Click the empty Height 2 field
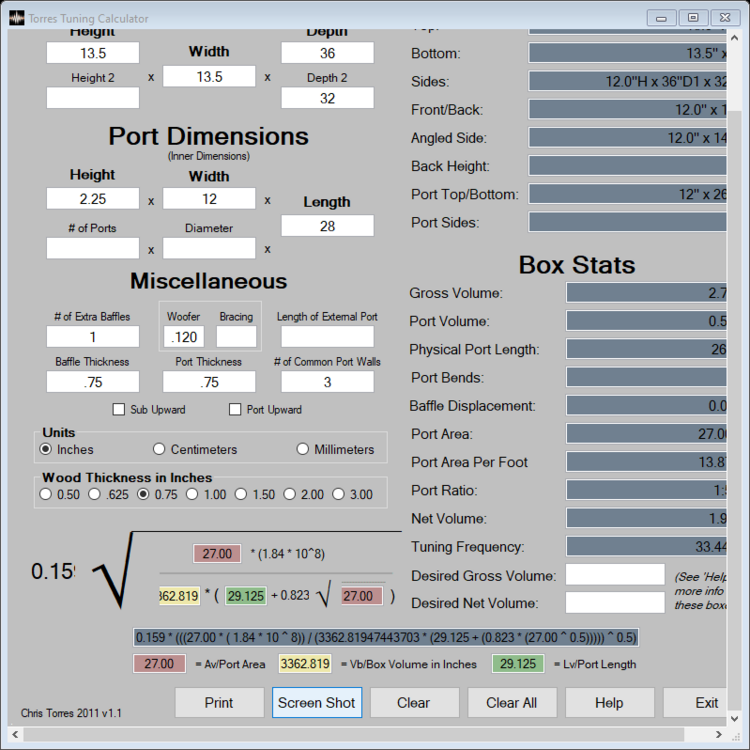The width and height of the screenshot is (750, 750). point(93,98)
